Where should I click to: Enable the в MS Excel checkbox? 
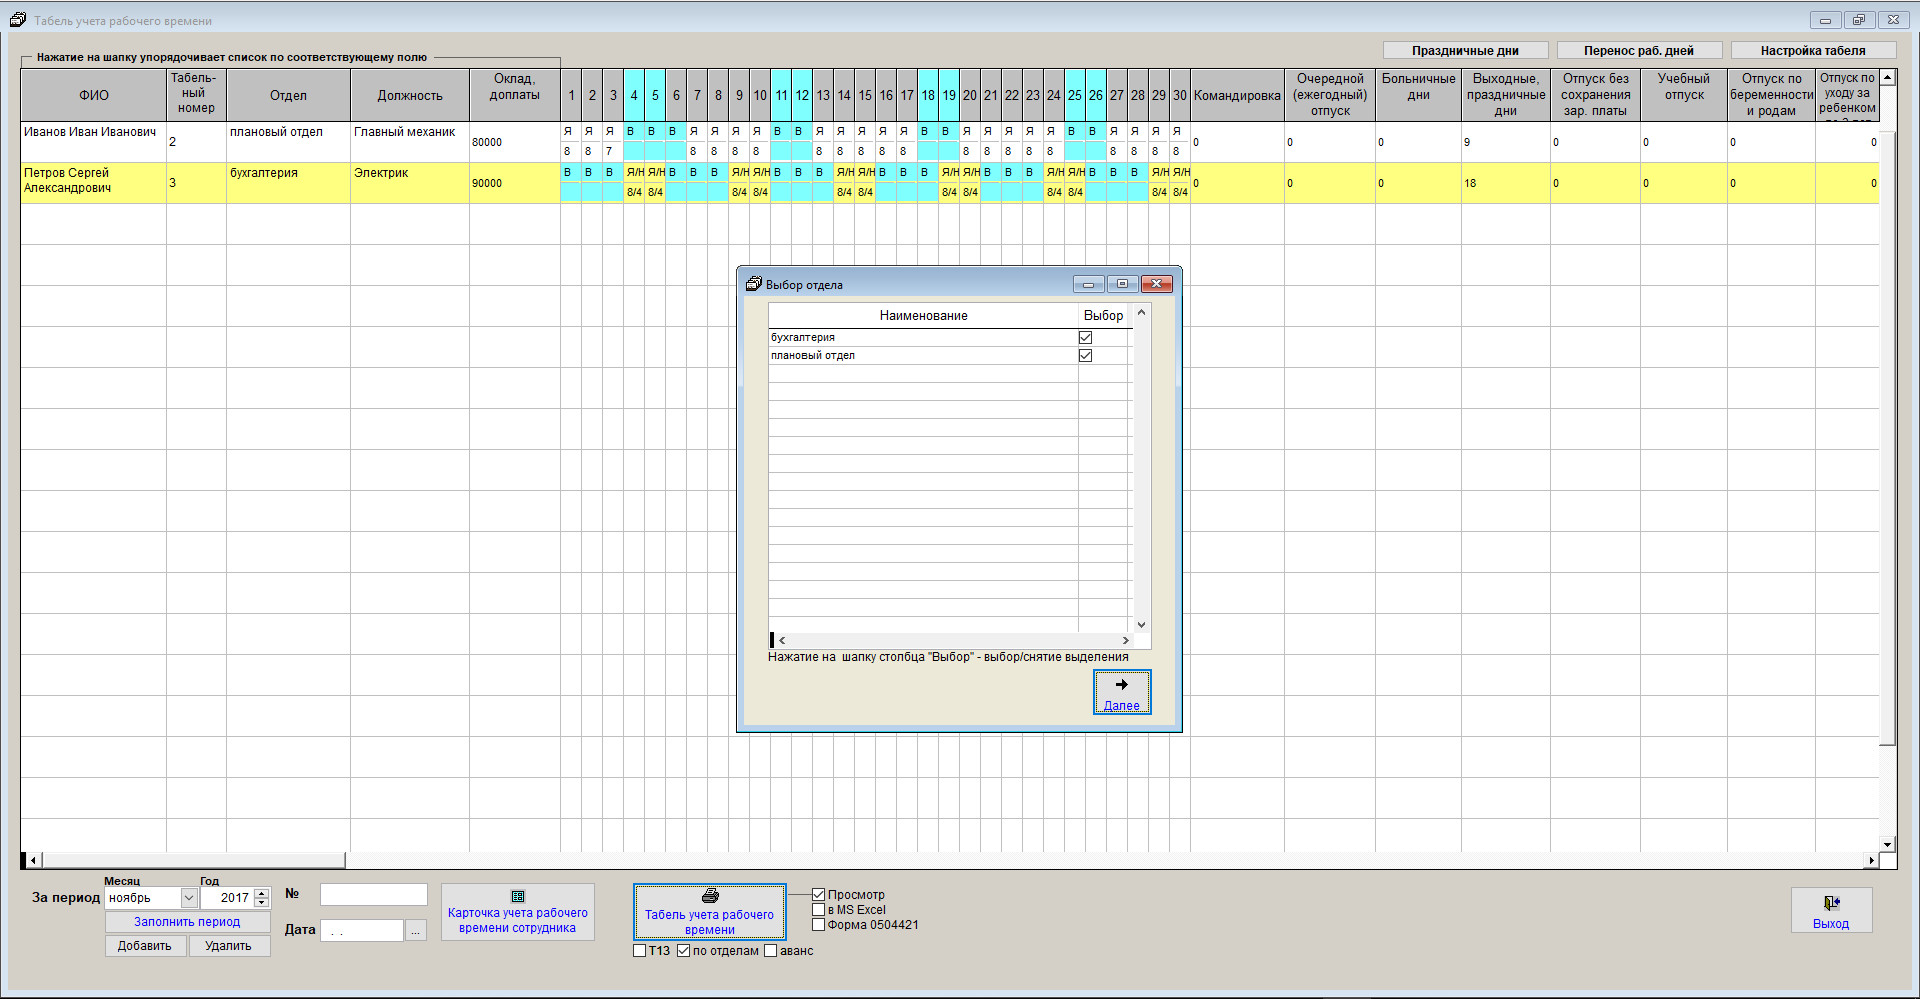(818, 910)
